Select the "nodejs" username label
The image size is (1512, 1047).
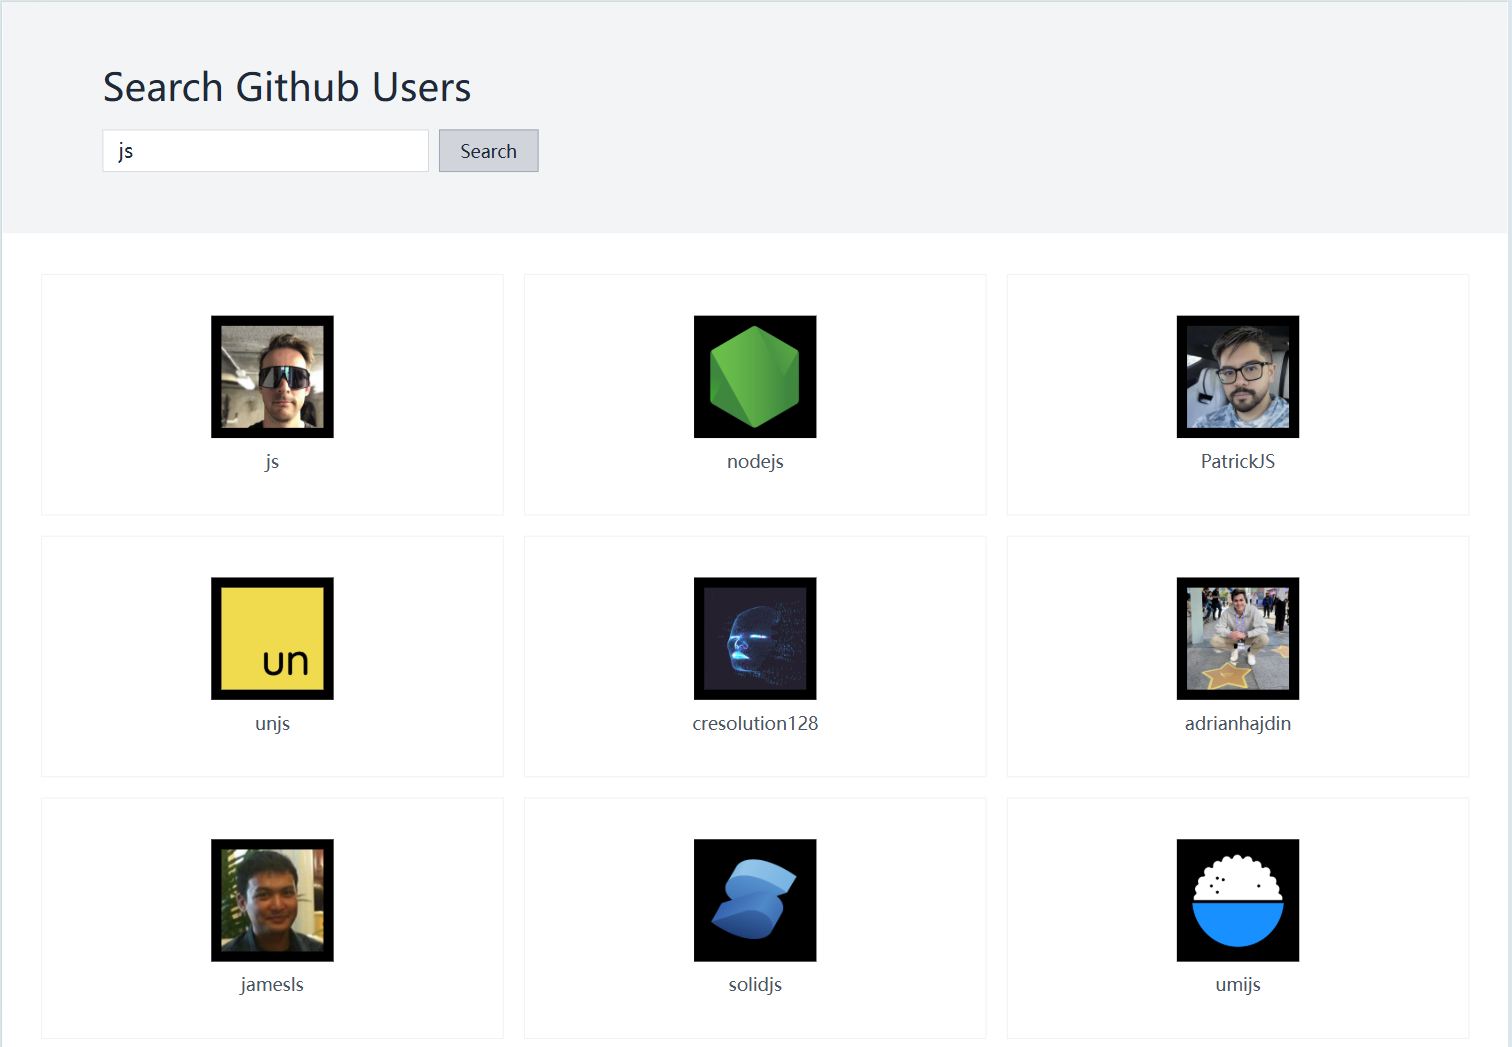coord(755,462)
